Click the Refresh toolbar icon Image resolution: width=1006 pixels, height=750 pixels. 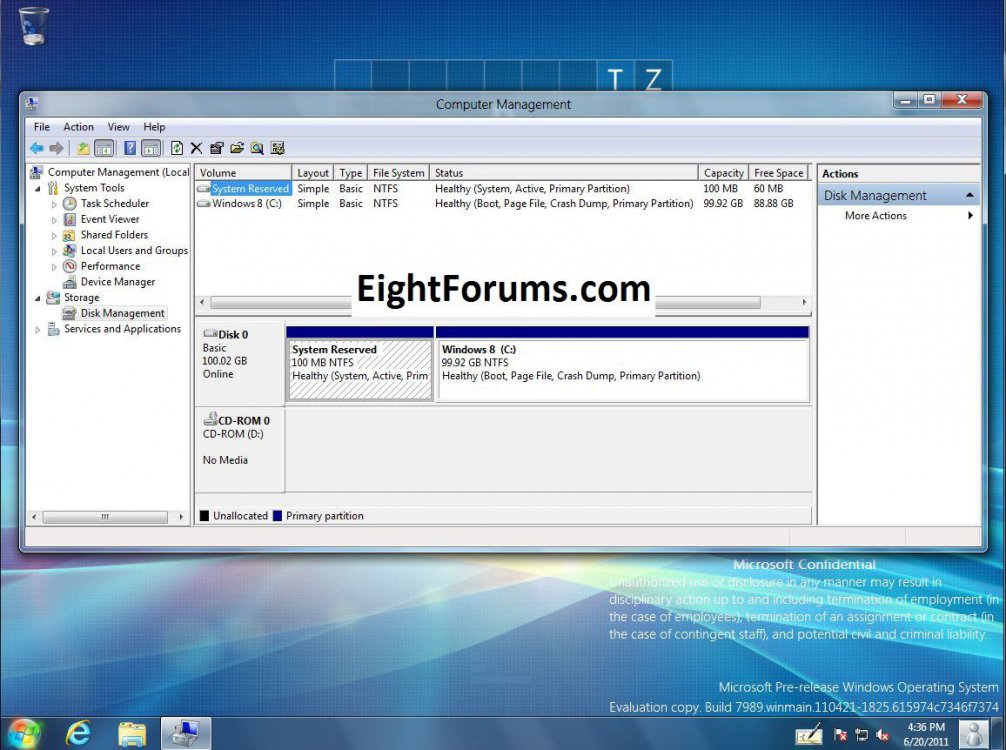[177, 148]
